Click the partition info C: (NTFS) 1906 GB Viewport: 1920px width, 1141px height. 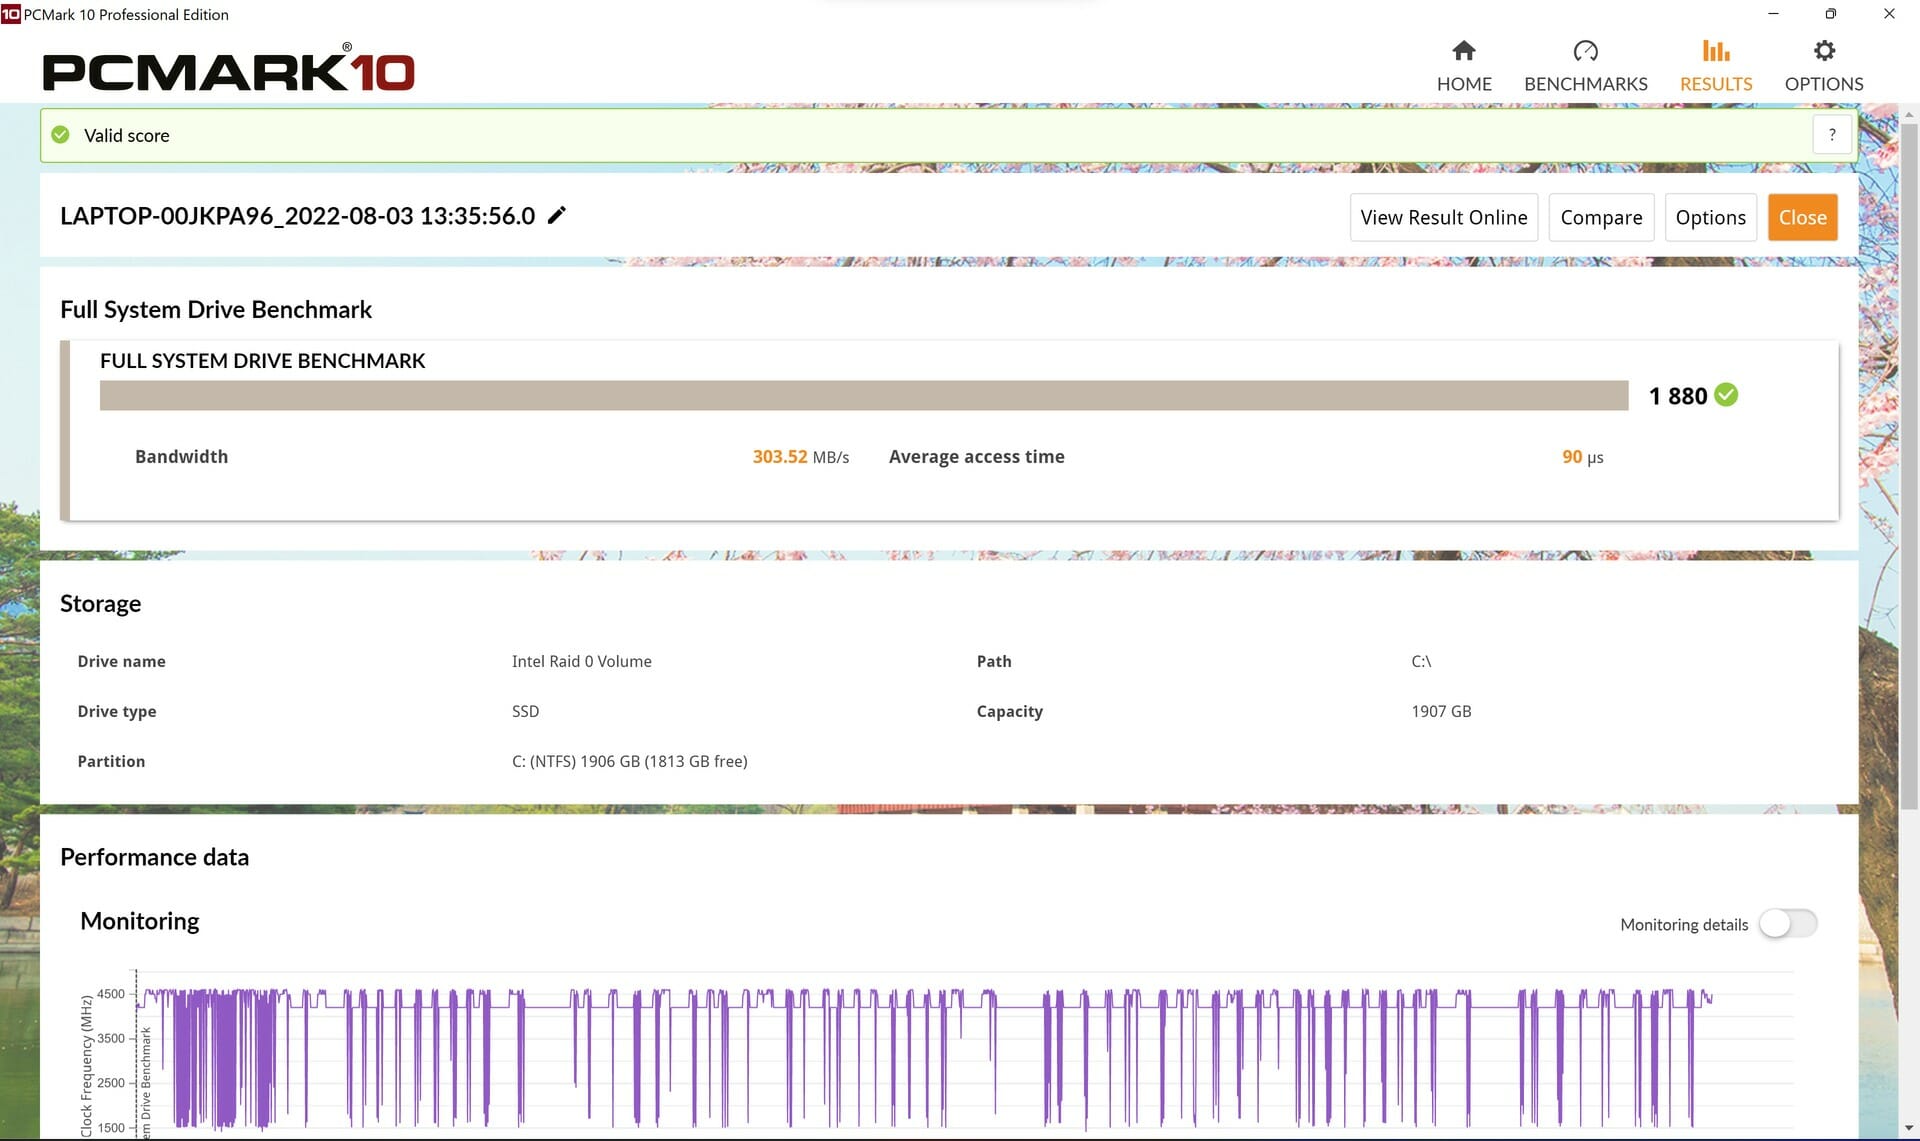click(629, 761)
